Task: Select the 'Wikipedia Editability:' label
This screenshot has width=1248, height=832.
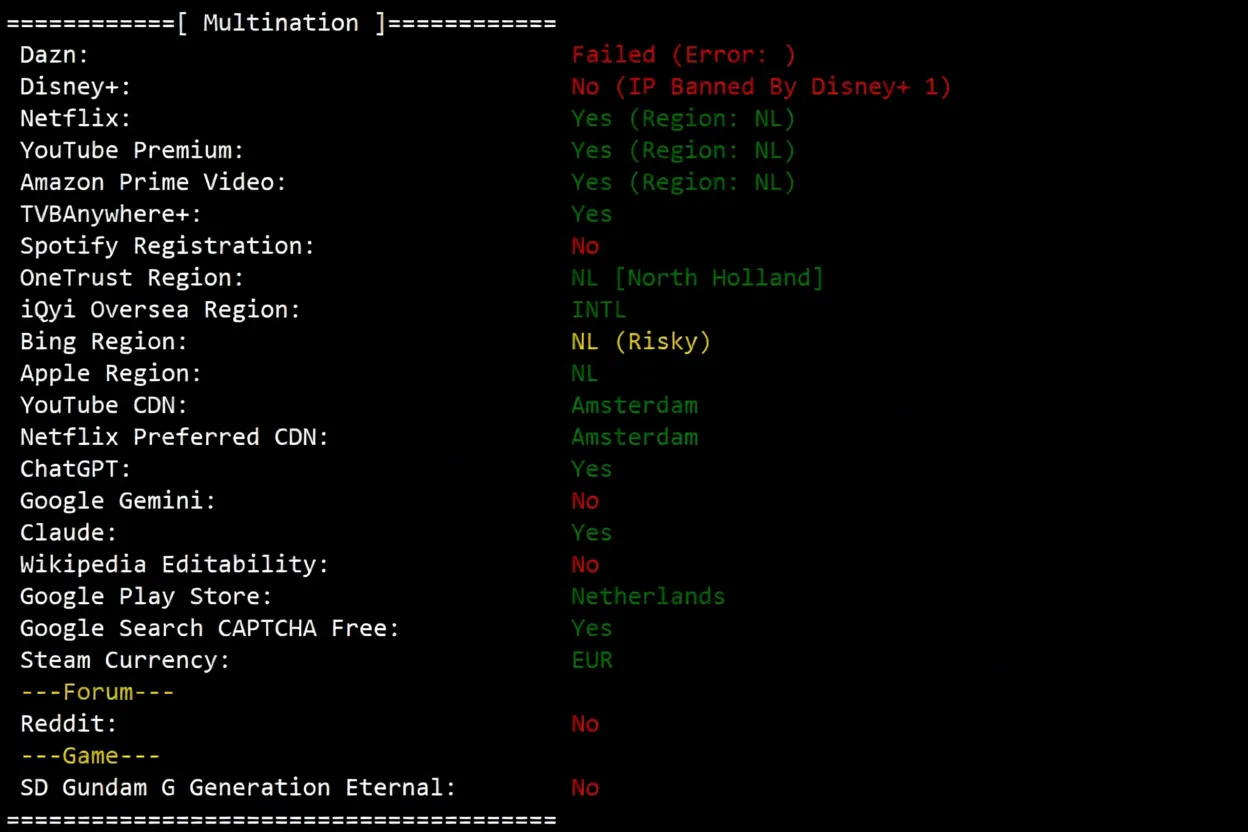Action: click(174, 566)
